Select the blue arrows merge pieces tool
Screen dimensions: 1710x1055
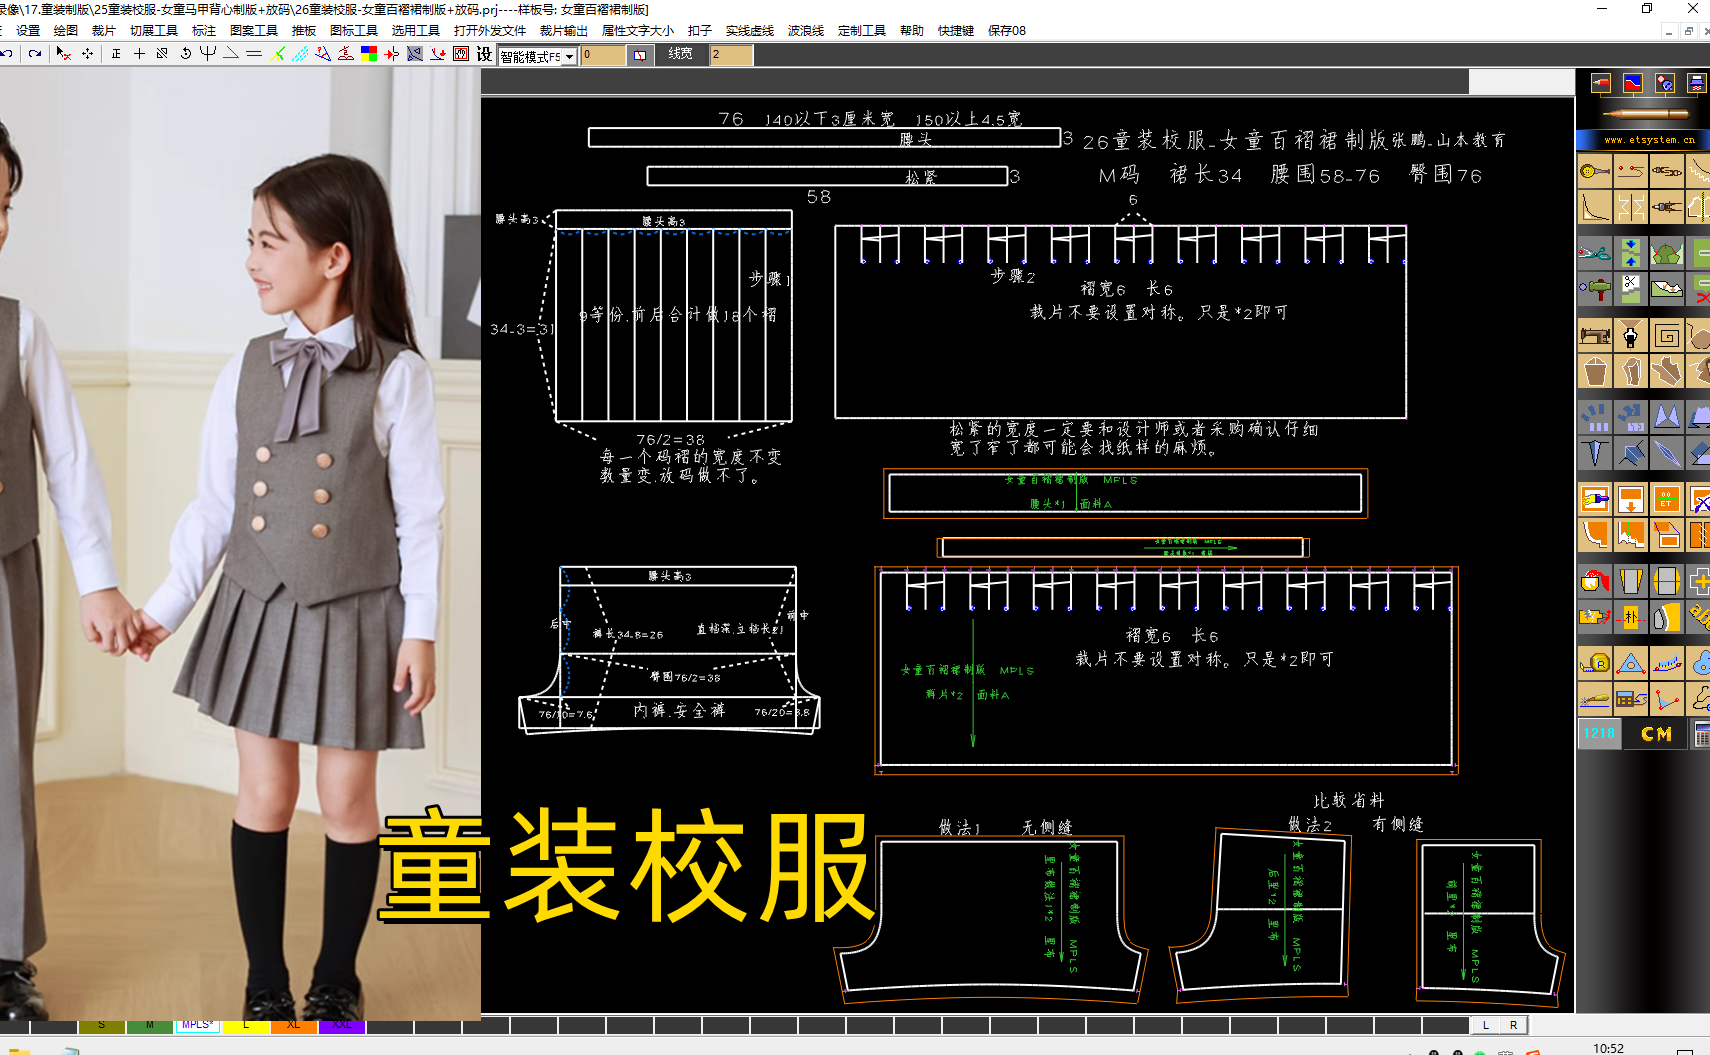[x=1631, y=253]
